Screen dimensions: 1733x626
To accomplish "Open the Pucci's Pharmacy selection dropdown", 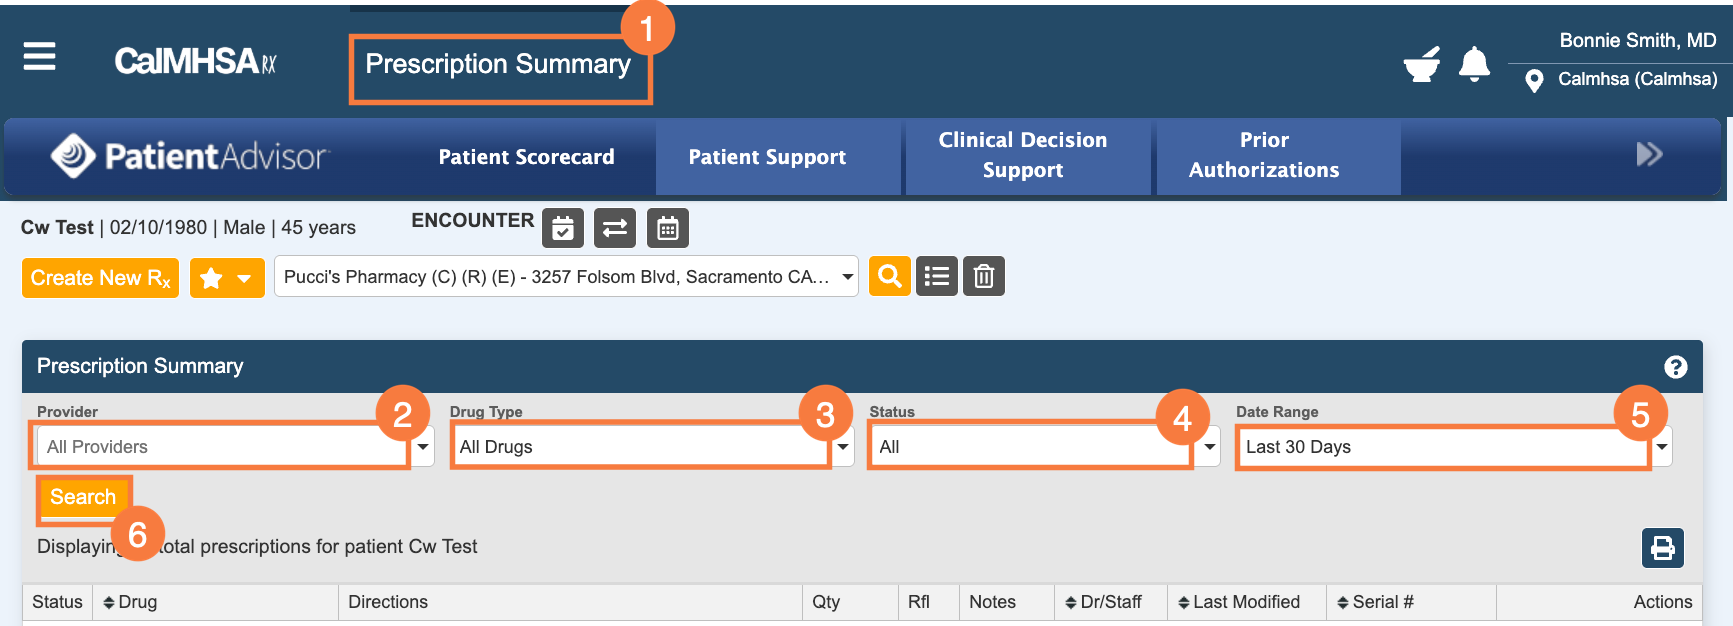I will 566,277.
